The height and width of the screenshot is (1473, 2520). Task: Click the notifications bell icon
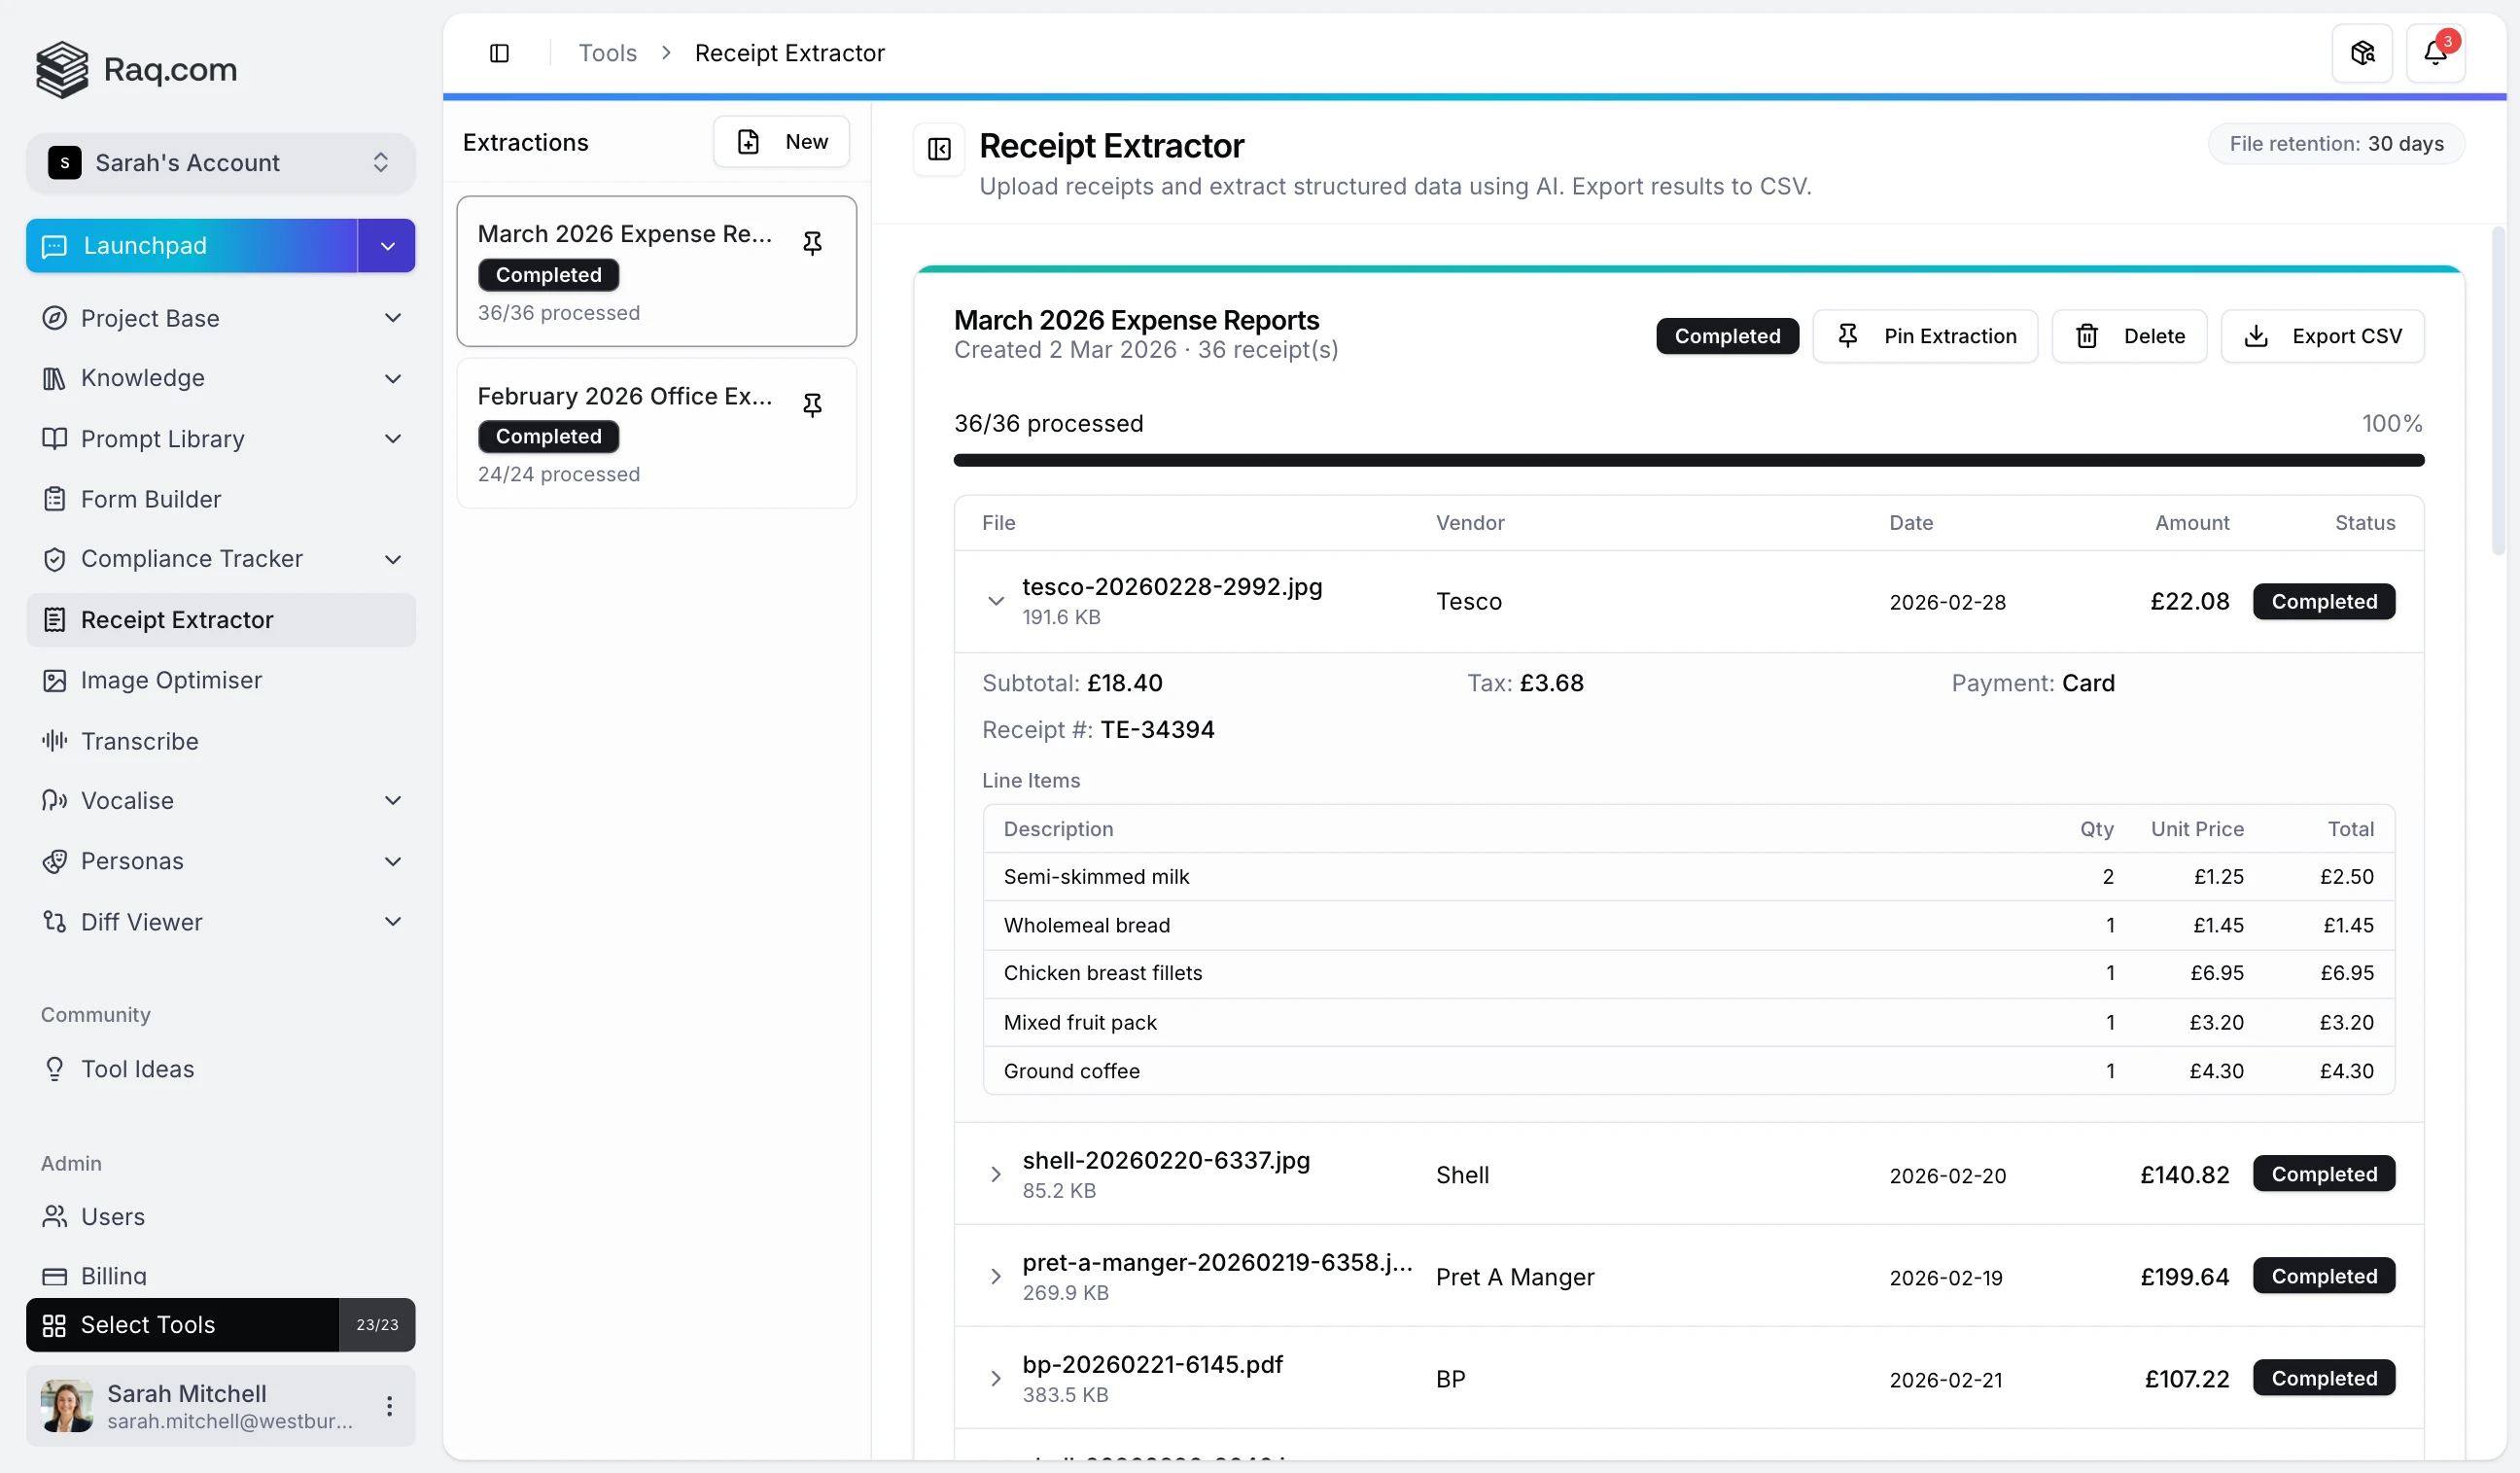click(x=2434, y=53)
